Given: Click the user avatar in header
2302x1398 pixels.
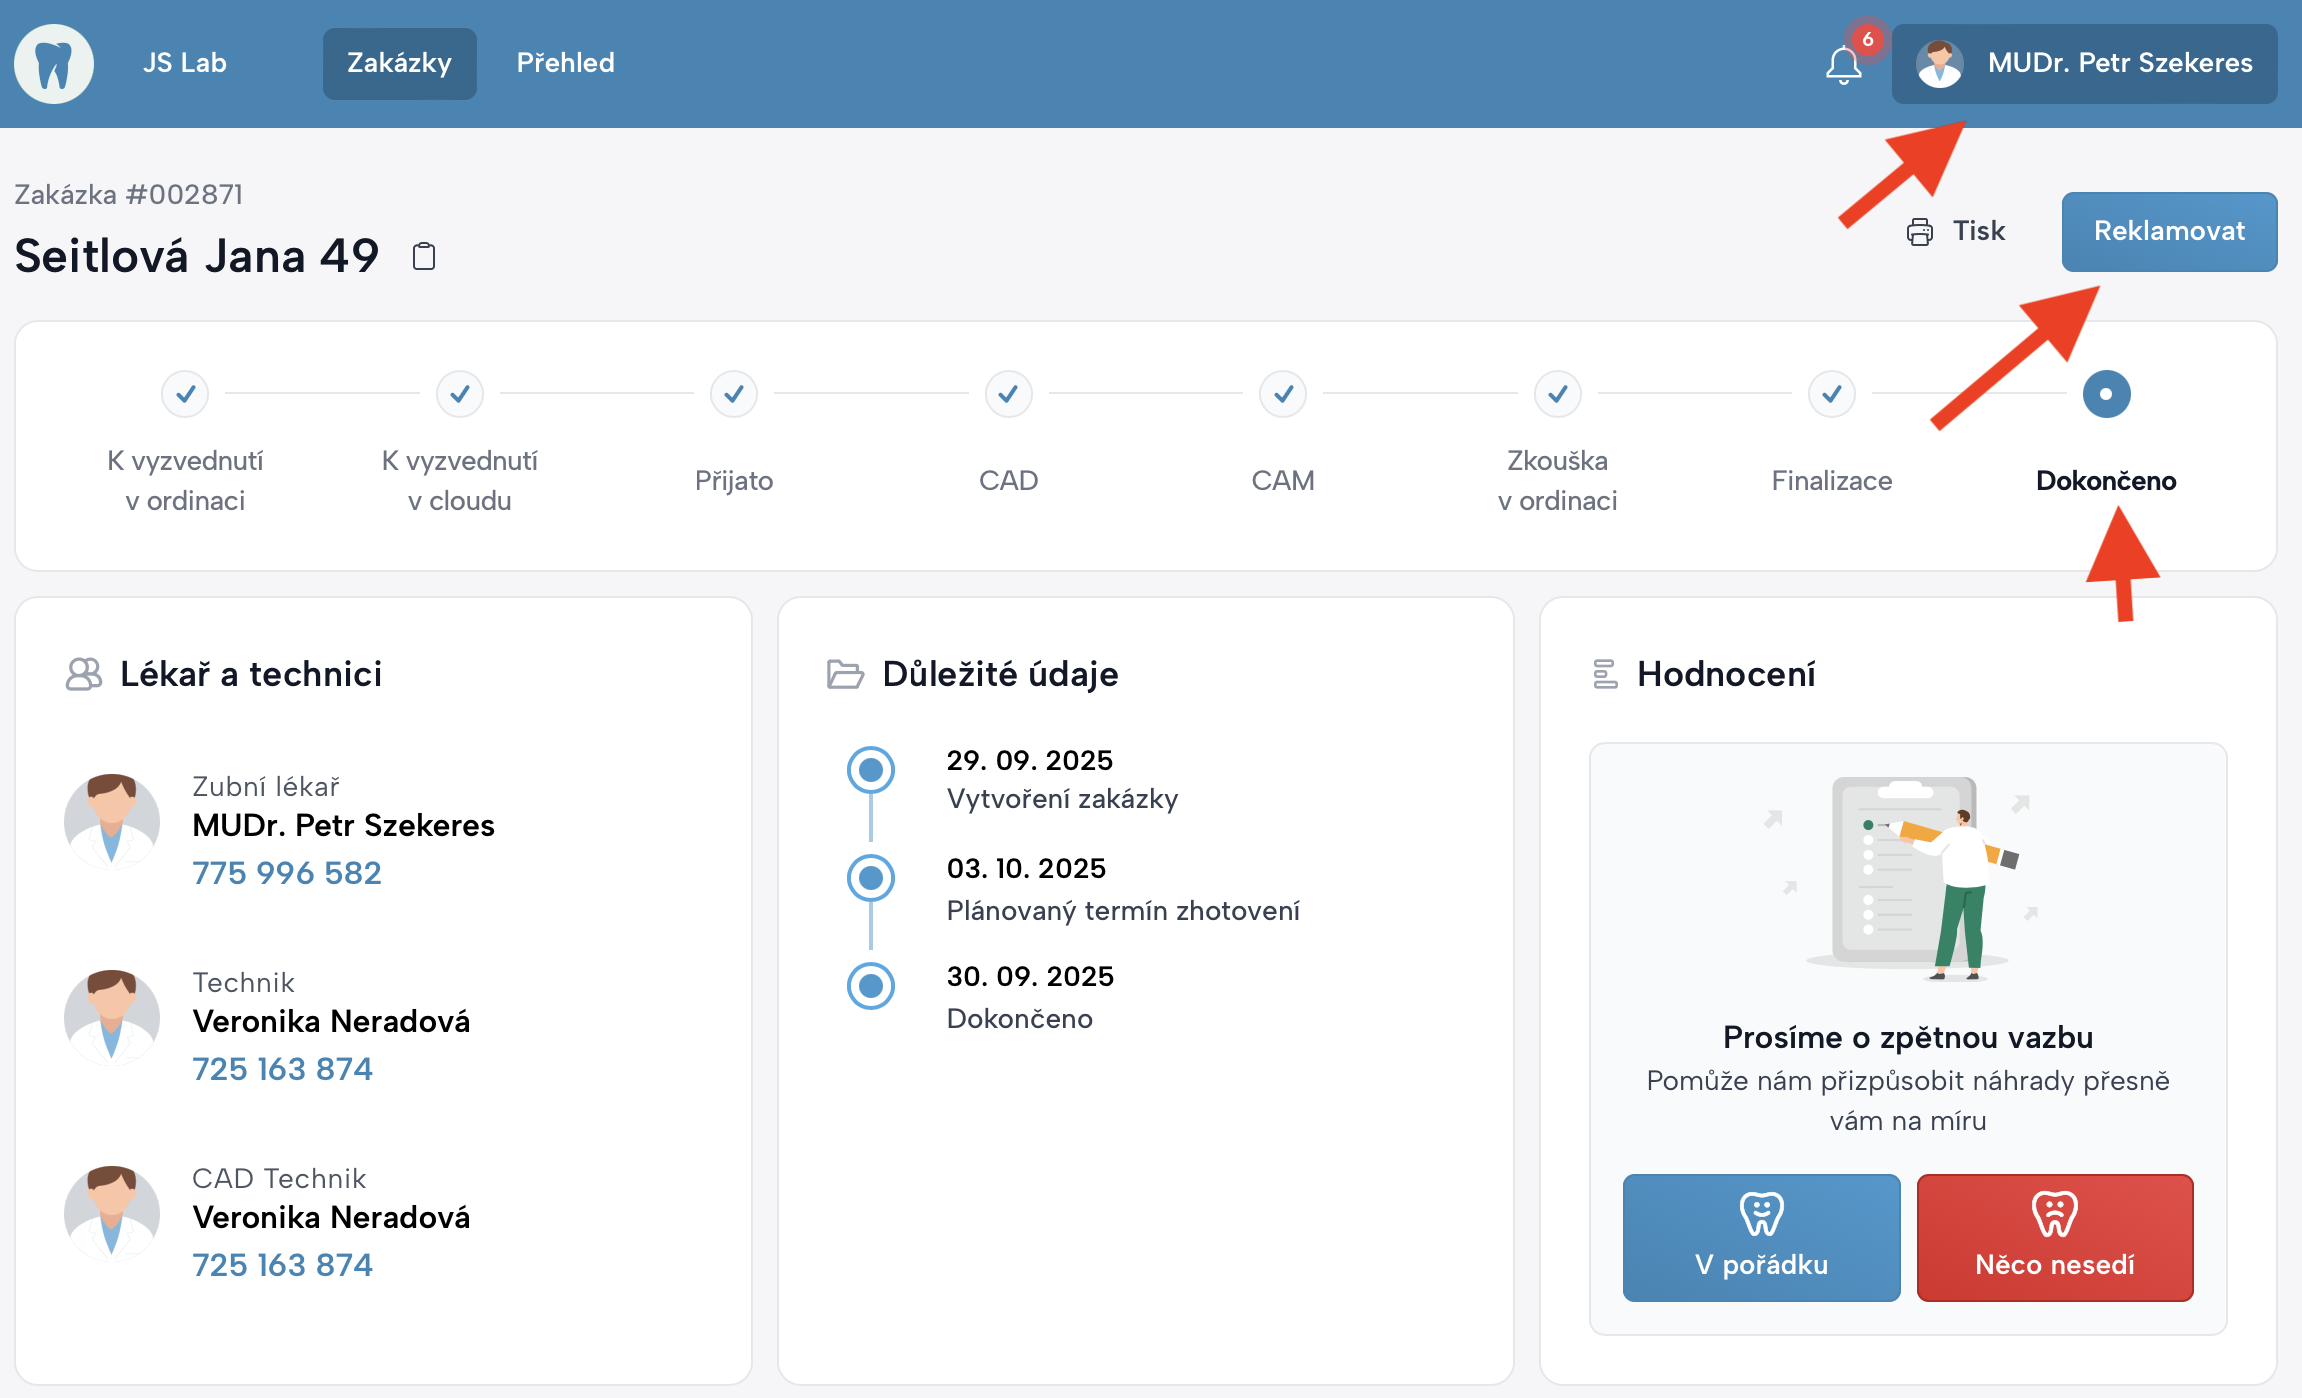Looking at the screenshot, I should click(x=1940, y=64).
